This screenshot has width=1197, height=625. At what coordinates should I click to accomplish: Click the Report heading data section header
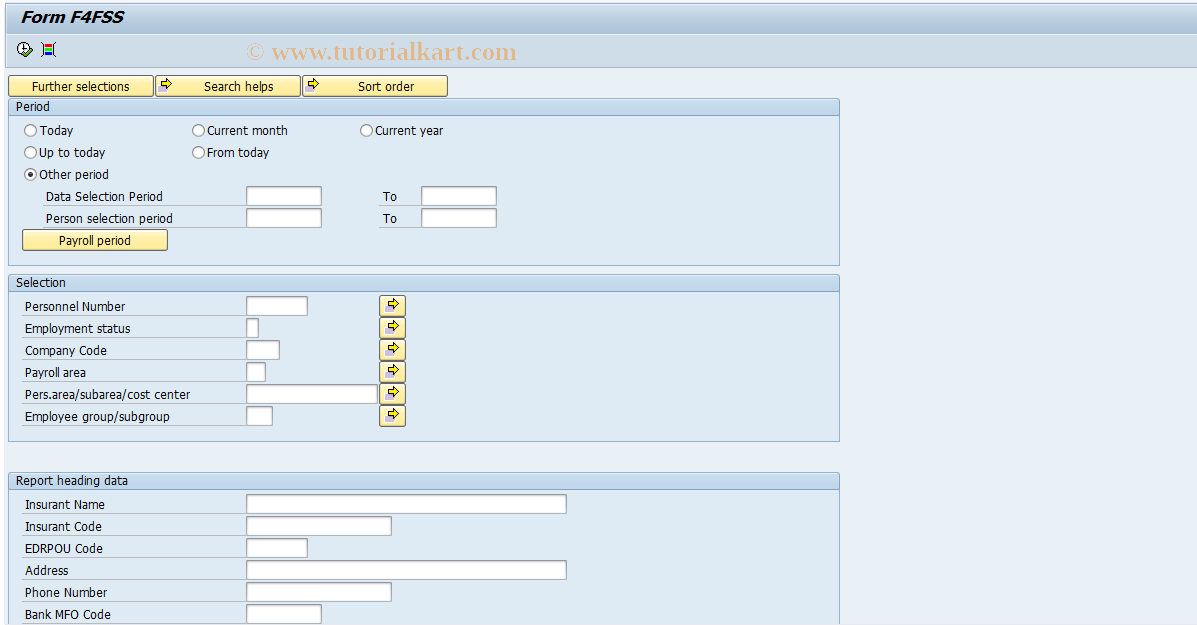coord(424,481)
